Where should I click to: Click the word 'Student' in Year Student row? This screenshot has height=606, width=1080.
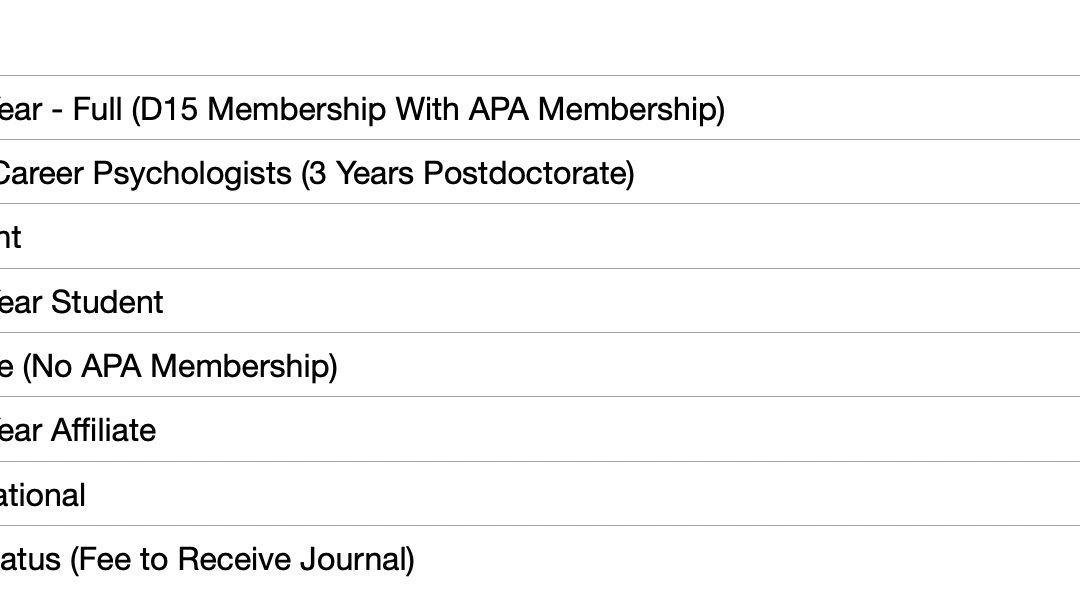pyautogui.click(x=107, y=302)
